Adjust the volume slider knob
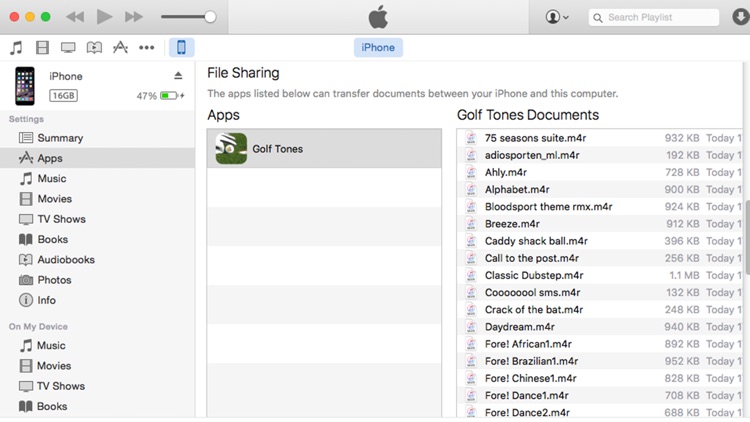The image size is (750, 422). tap(210, 17)
